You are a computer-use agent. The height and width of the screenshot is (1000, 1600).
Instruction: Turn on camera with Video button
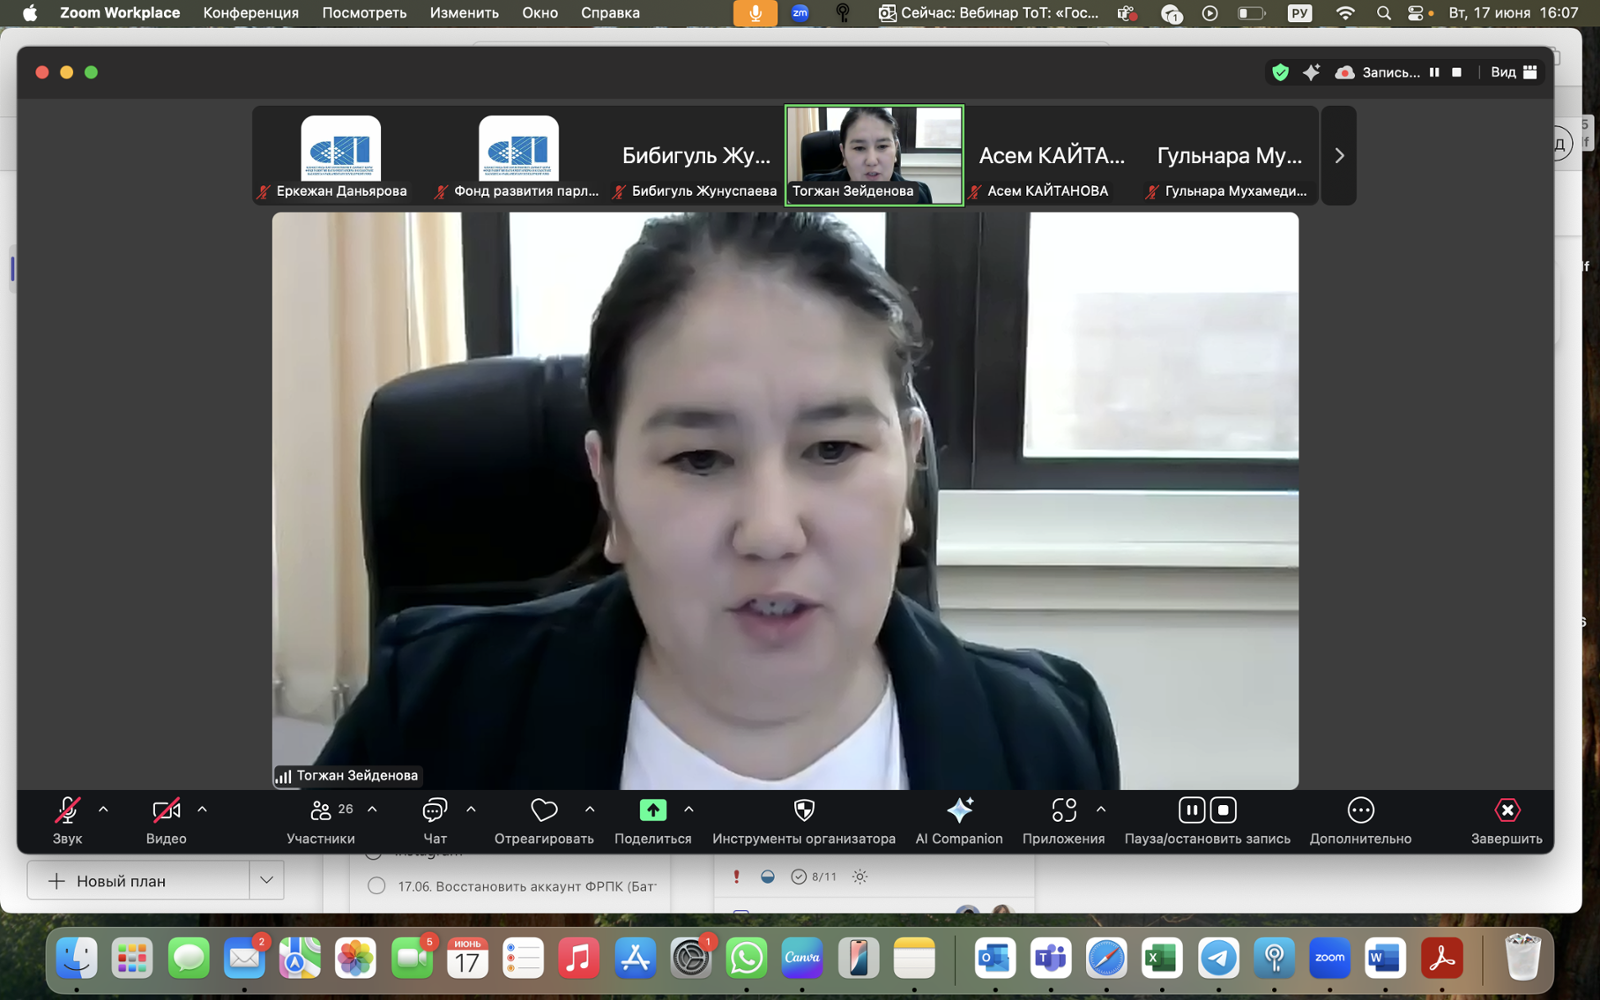166,810
